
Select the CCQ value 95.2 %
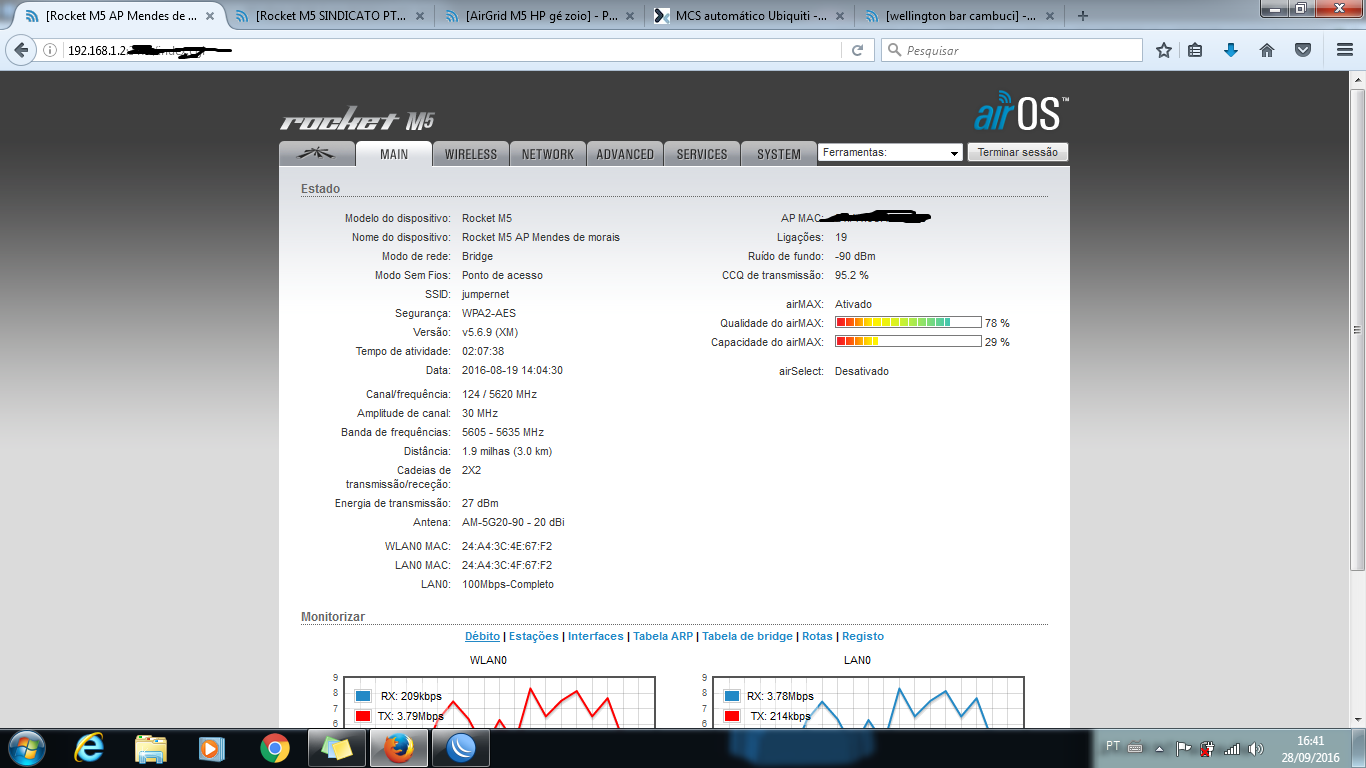click(852, 275)
